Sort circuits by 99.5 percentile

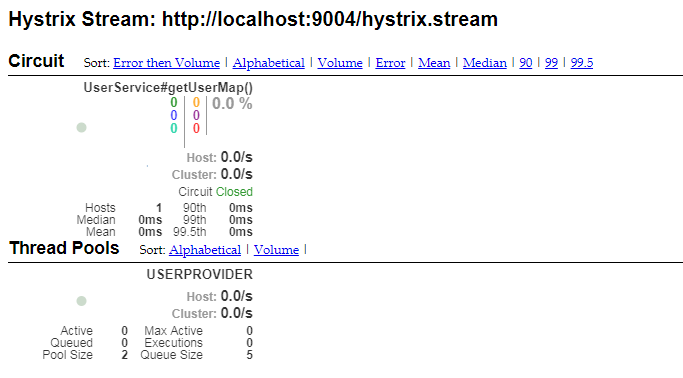click(x=582, y=63)
